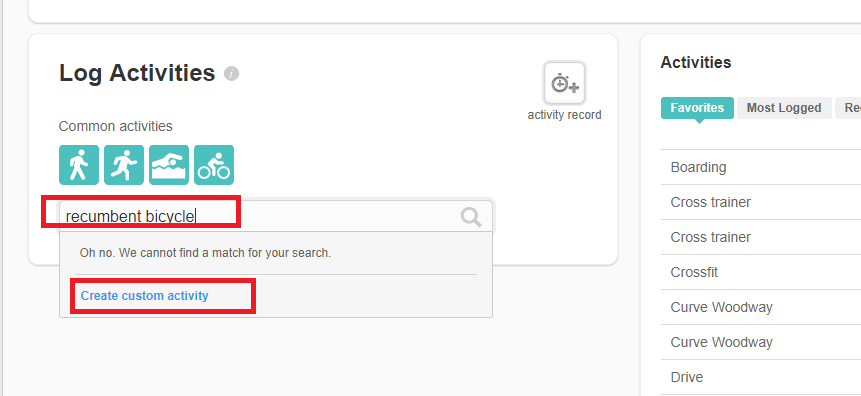Focus the activity search field
The width and height of the screenshot is (861, 396).
pyautogui.click(x=276, y=216)
